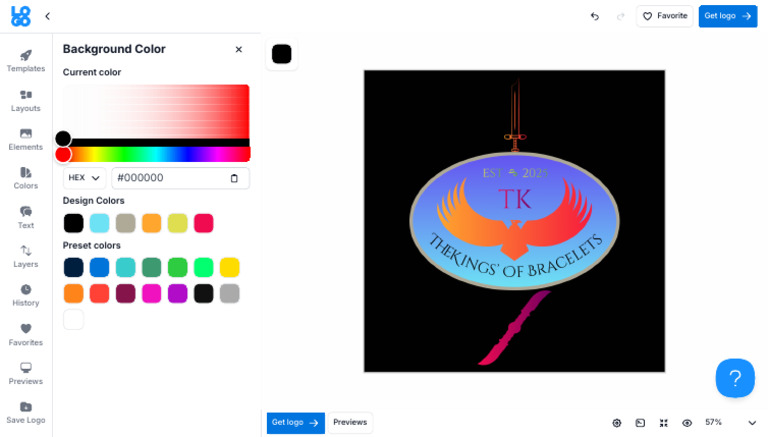
Task: Click the LOGO app home icon
Action: pos(21,16)
